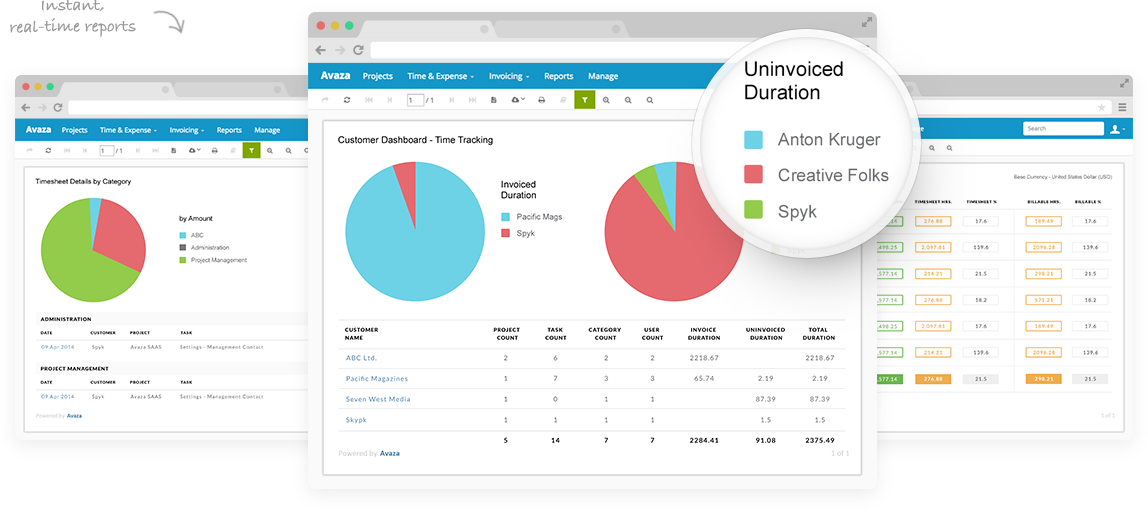Open Seven West Media customer link

(x=378, y=399)
